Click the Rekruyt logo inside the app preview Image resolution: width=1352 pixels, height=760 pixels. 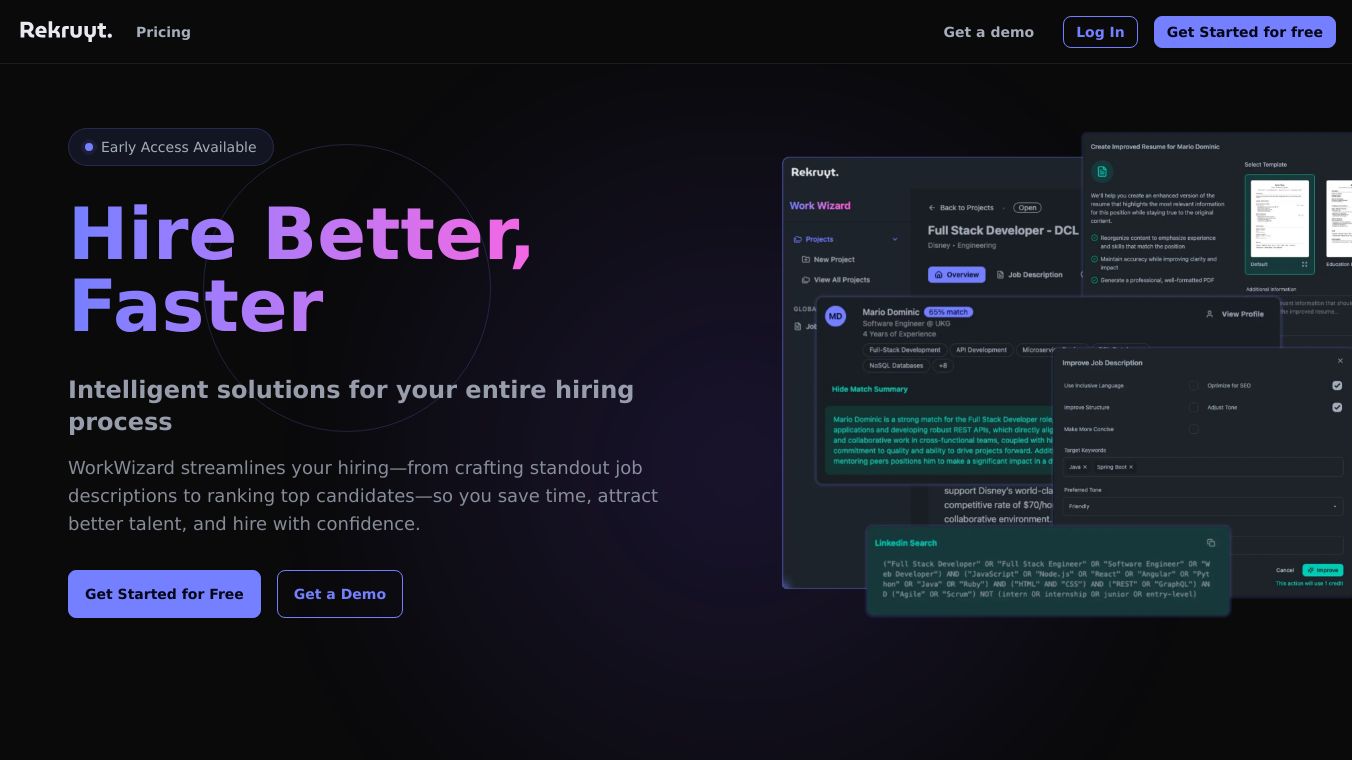tap(815, 172)
